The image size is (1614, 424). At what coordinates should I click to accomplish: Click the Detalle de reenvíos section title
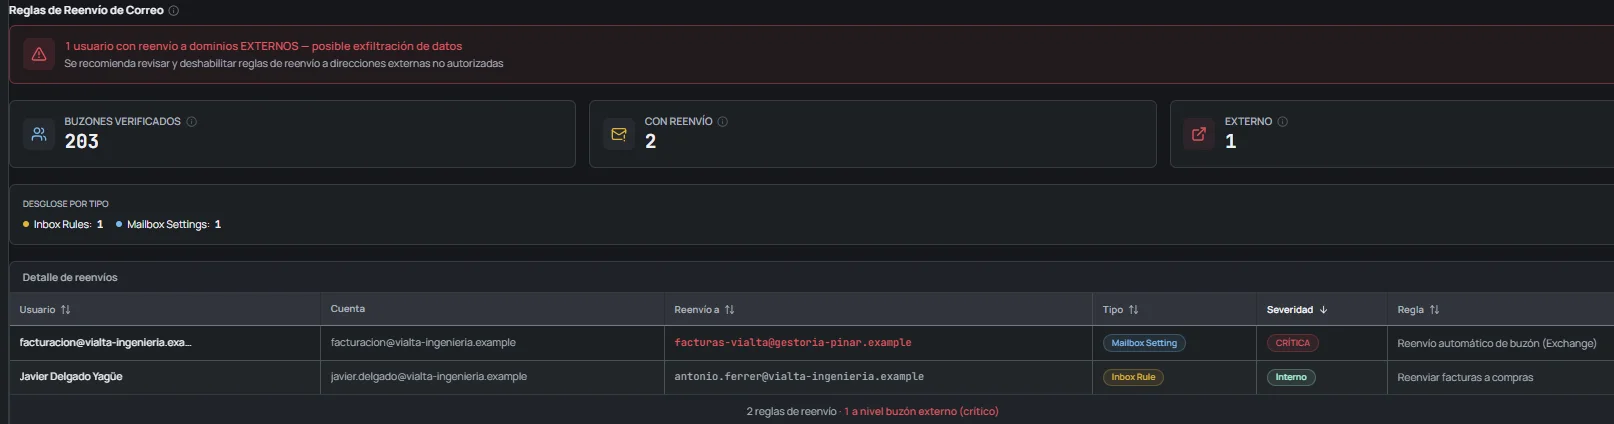click(70, 277)
